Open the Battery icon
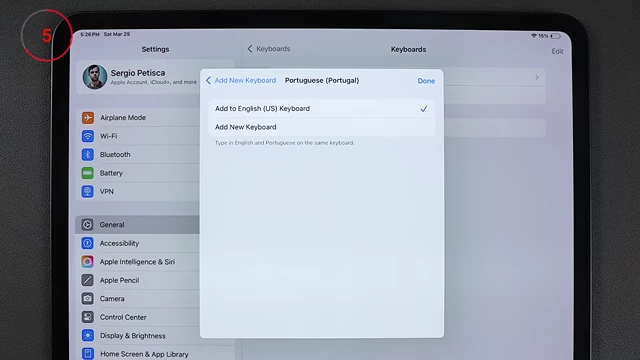The image size is (640, 360). (x=88, y=173)
